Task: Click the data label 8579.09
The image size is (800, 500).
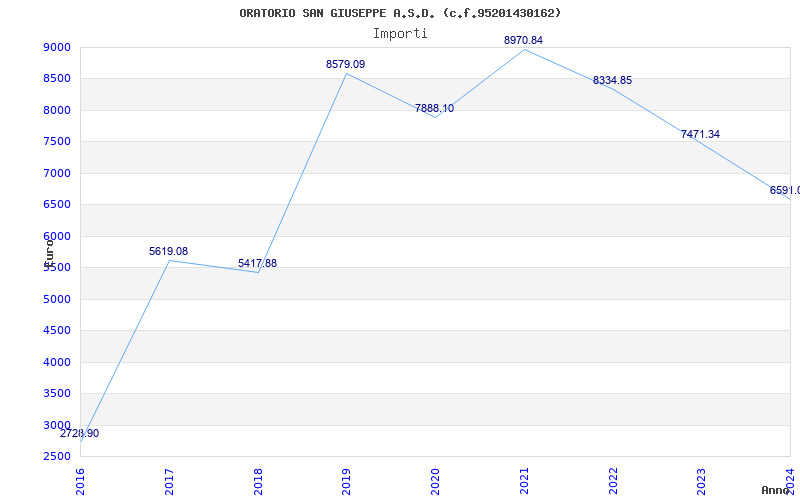Action: point(345,65)
